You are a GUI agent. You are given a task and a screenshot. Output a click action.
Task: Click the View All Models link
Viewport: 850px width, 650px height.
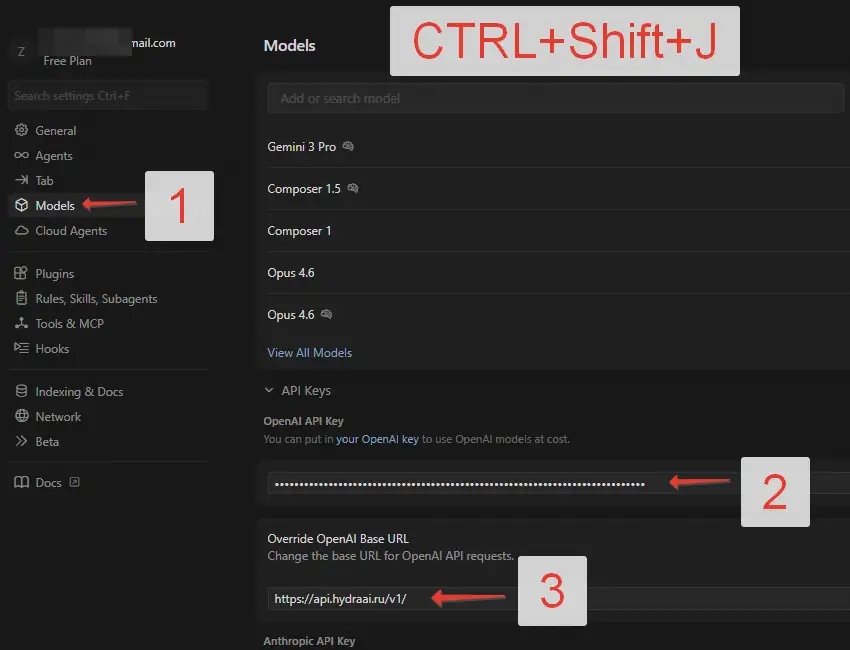pos(309,353)
